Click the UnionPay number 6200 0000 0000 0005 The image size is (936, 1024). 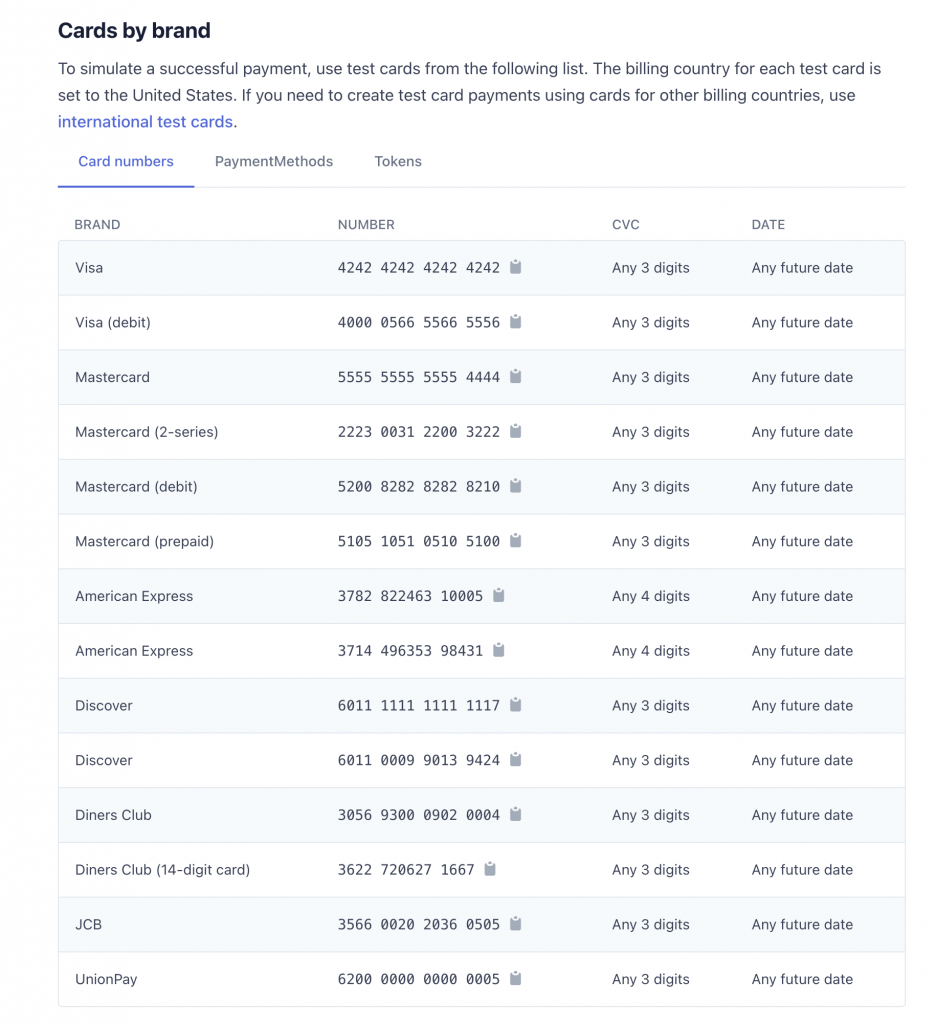click(419, 979)
